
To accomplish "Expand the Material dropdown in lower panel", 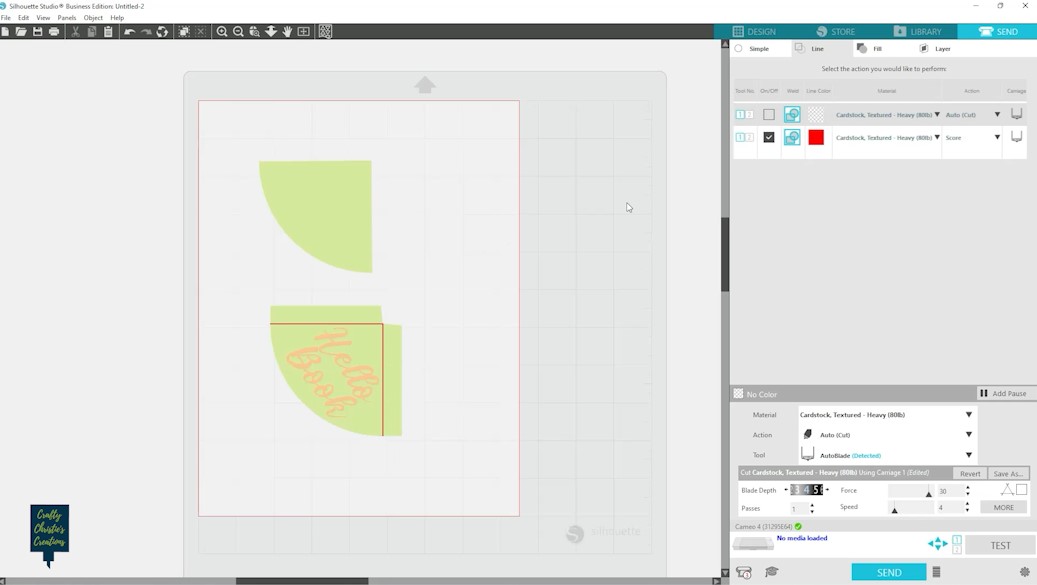I will [x=968, y=415].
